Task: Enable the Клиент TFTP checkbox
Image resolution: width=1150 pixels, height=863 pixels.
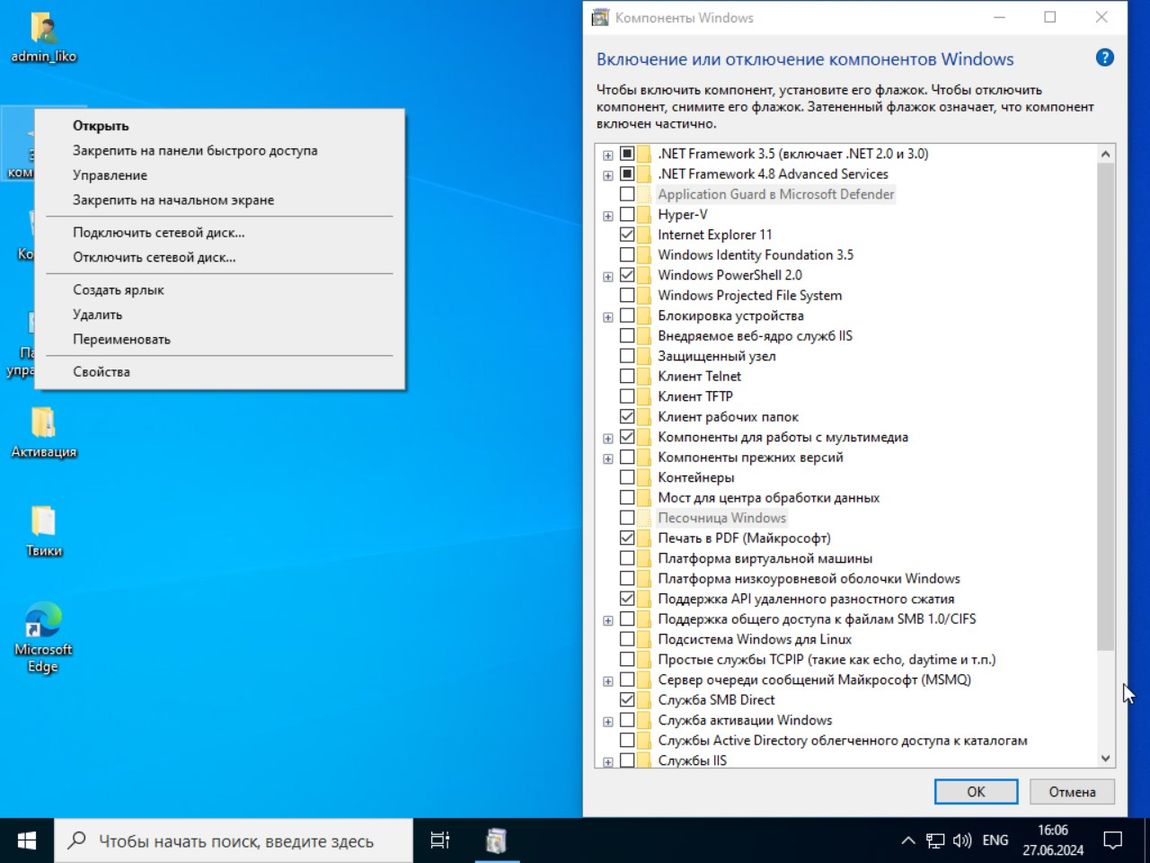Action: pos(627,397)
